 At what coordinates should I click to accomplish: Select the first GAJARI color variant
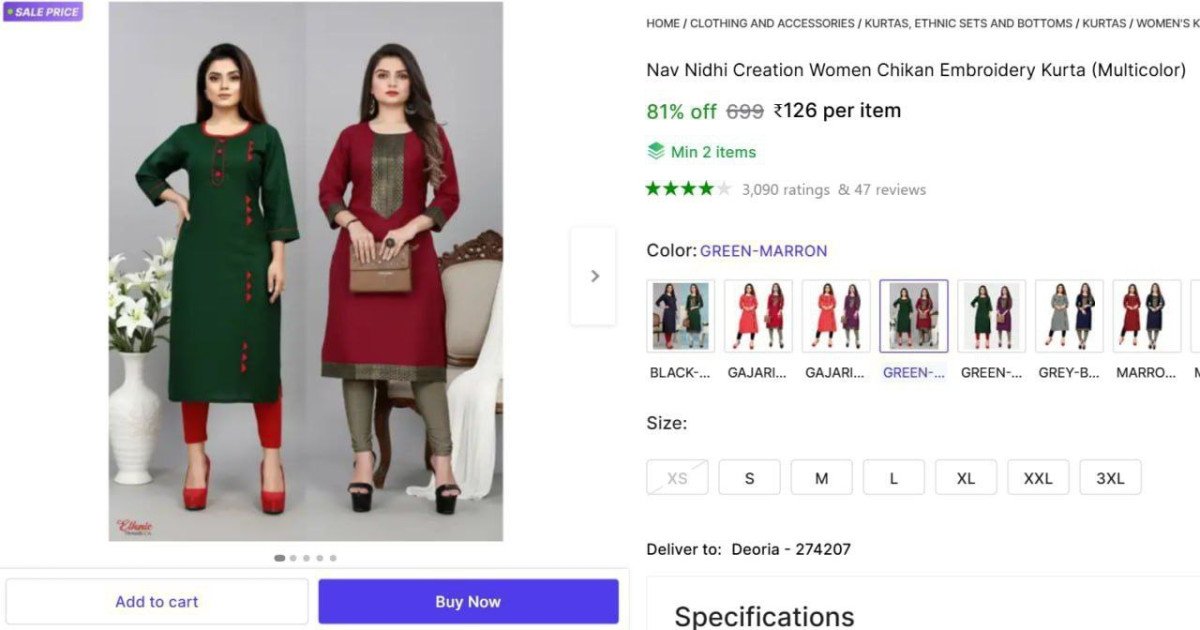(x=758, y=316)
